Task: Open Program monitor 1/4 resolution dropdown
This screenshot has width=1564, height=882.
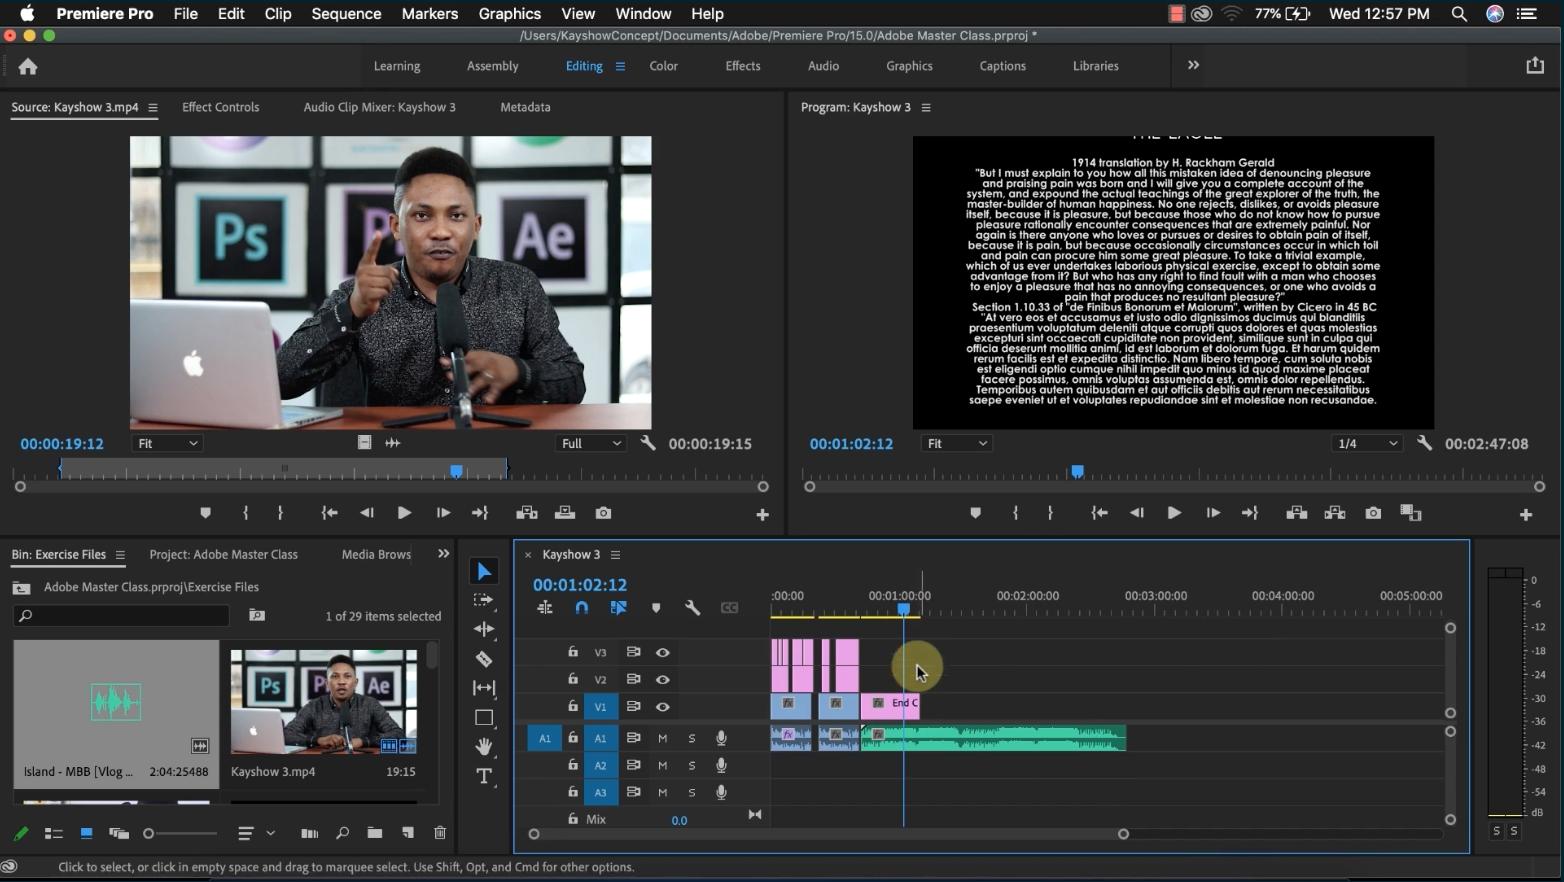Action: (1368, 443)
